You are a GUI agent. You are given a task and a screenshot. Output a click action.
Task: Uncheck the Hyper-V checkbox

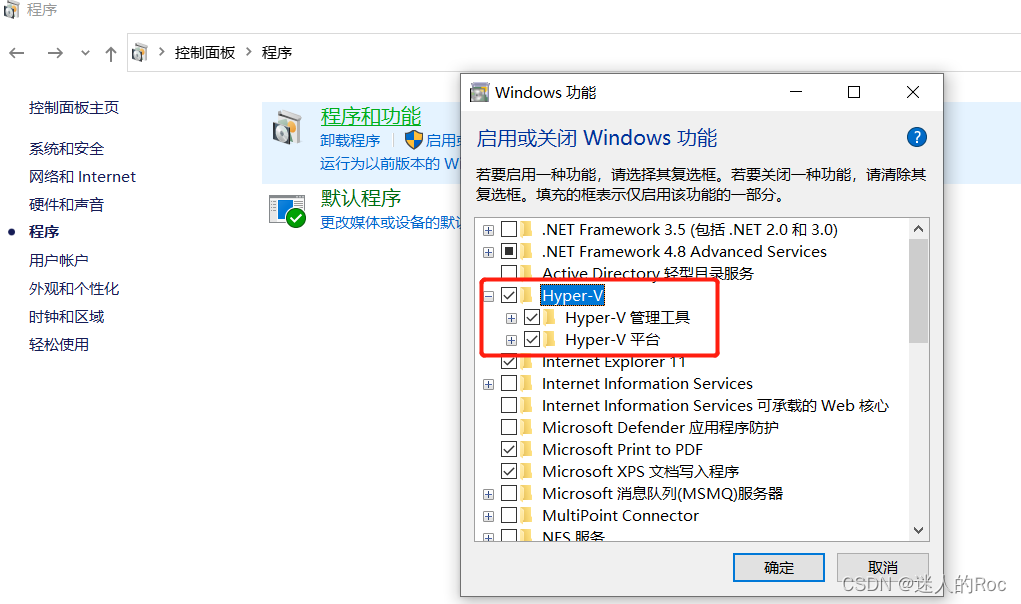tap(509, 295)
